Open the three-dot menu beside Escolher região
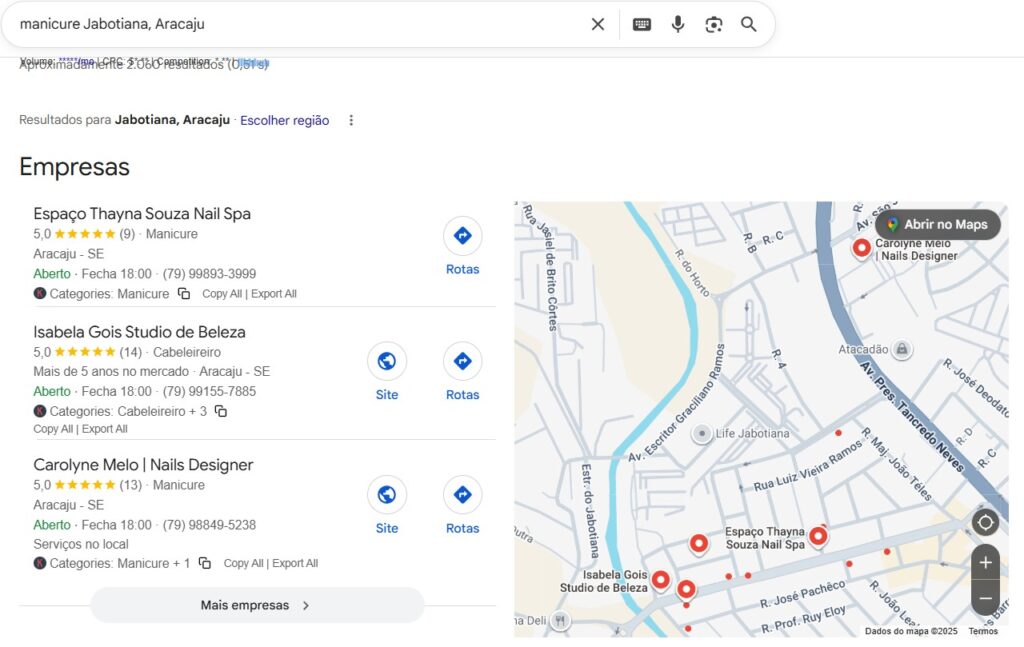Viewport: 1024px width, 647px height. [x=351, y=120]
